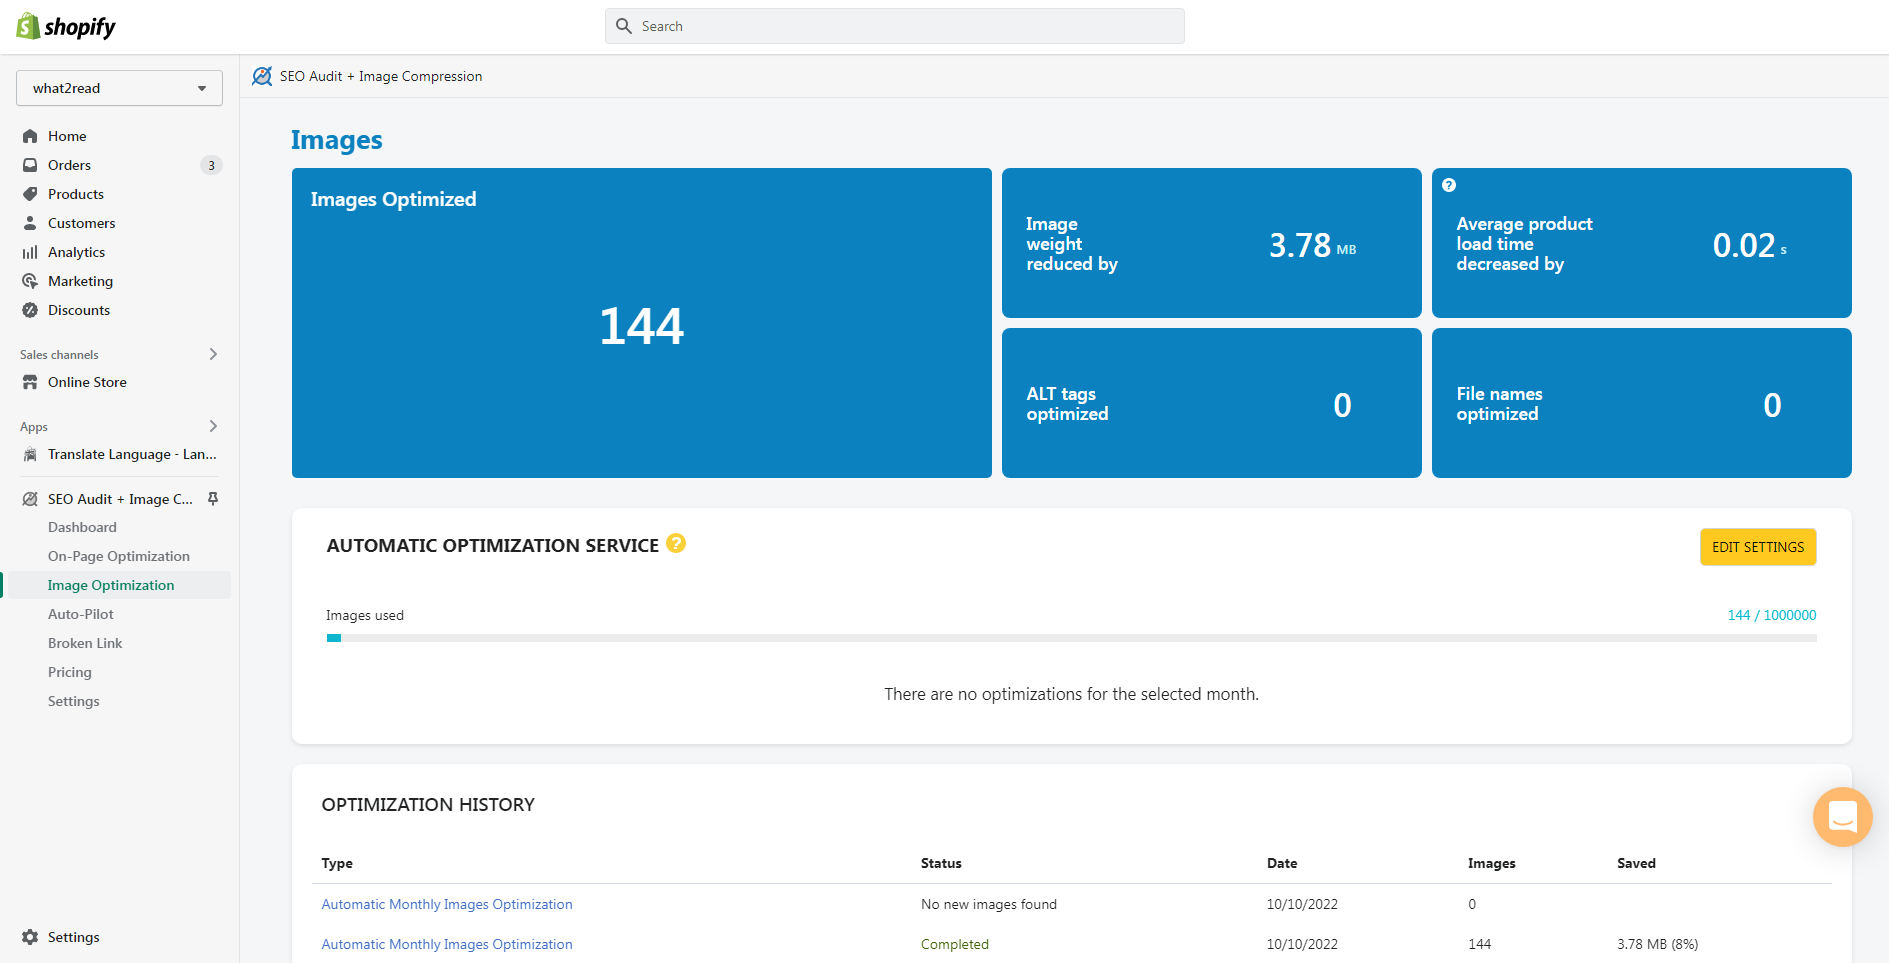Click the Image weight reduced by card
Image resolution: width=1889 pixels, height=963 pixels.
click(1212, 243)
